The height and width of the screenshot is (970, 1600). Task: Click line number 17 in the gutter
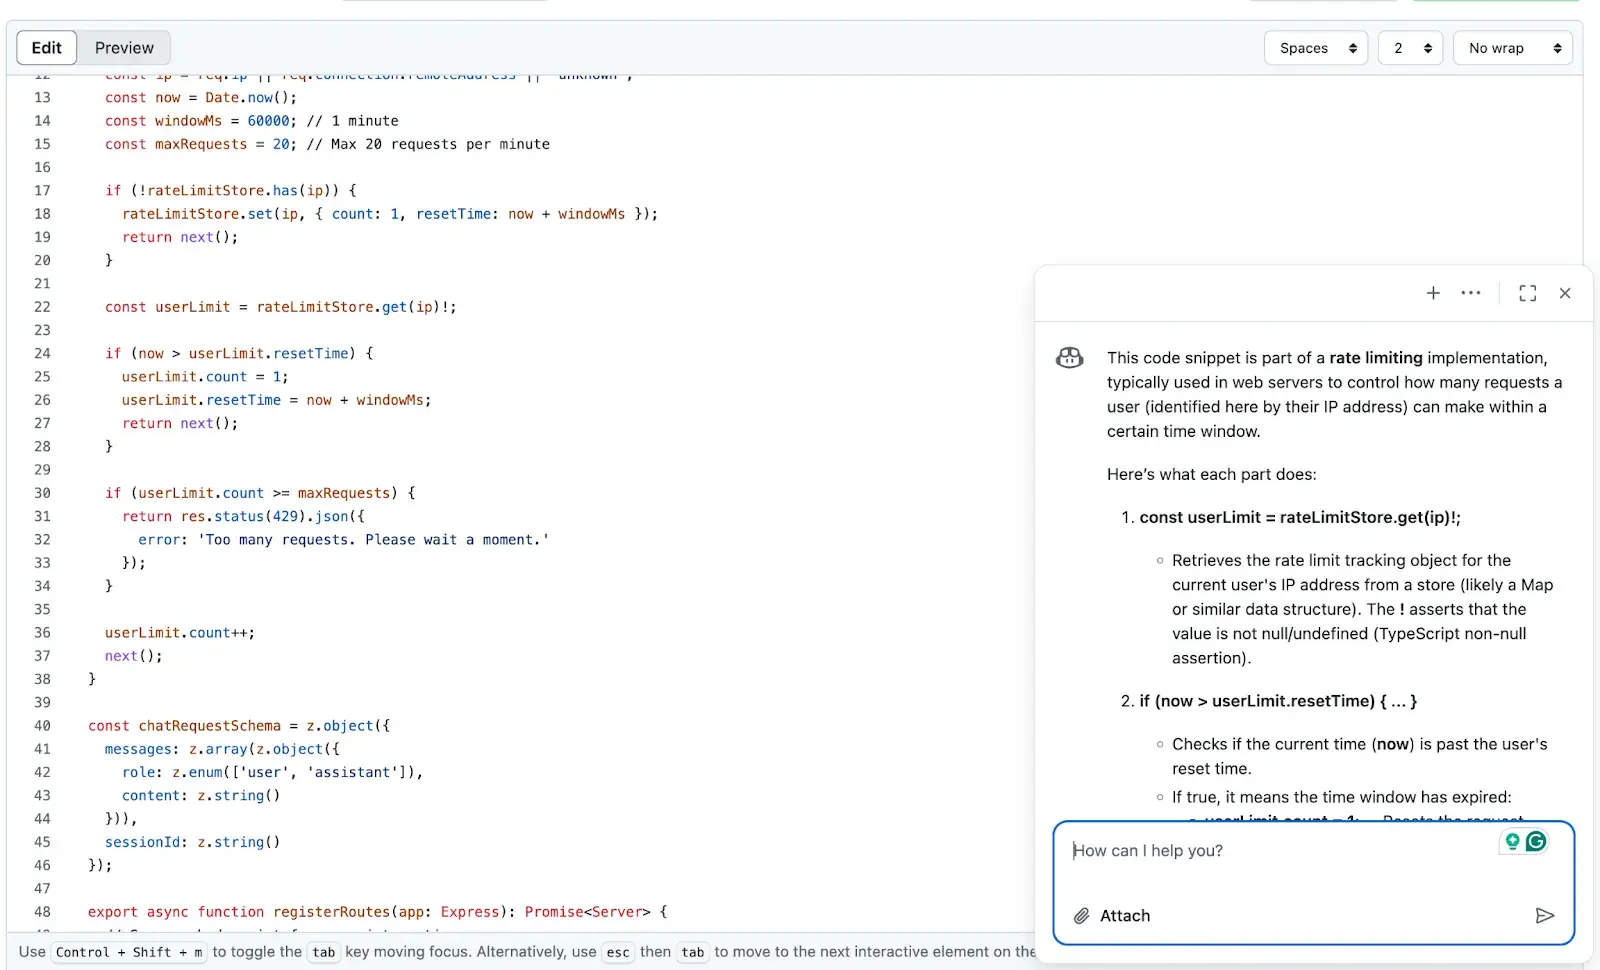click(x=42, y=191)
